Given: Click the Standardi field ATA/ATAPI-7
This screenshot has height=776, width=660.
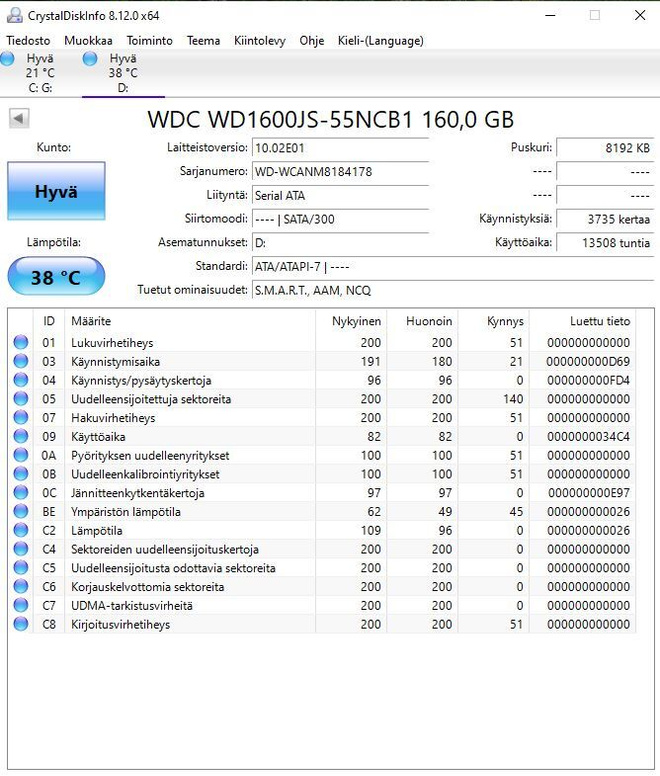Looking at the screenshot, I should tap(453, 267).
